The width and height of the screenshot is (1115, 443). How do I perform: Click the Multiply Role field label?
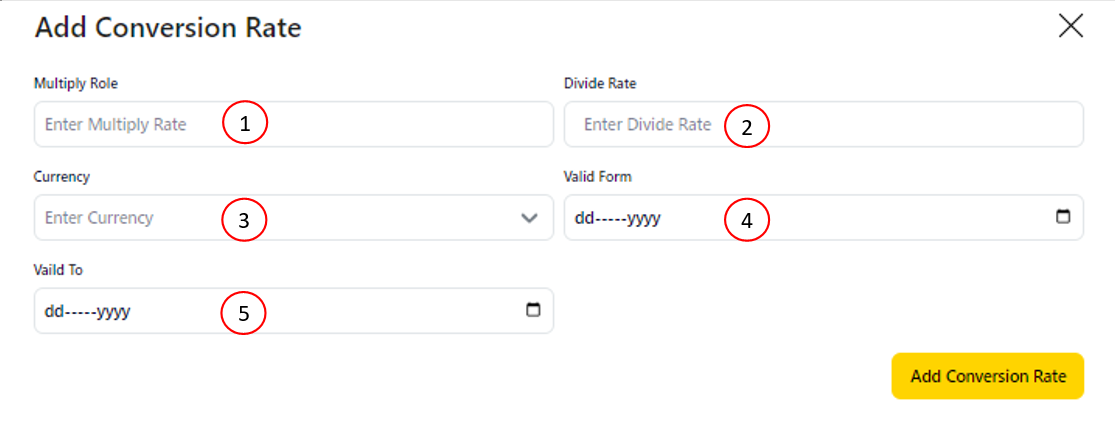tap(76, 83)
